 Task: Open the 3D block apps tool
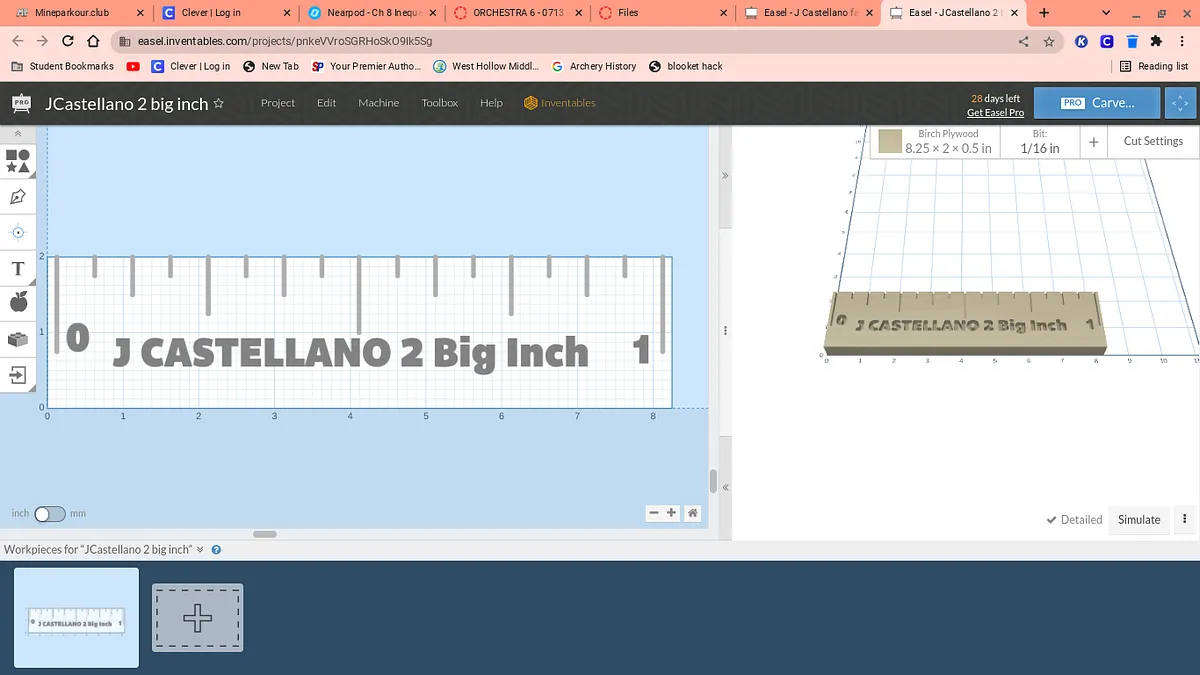coord(18,339)
